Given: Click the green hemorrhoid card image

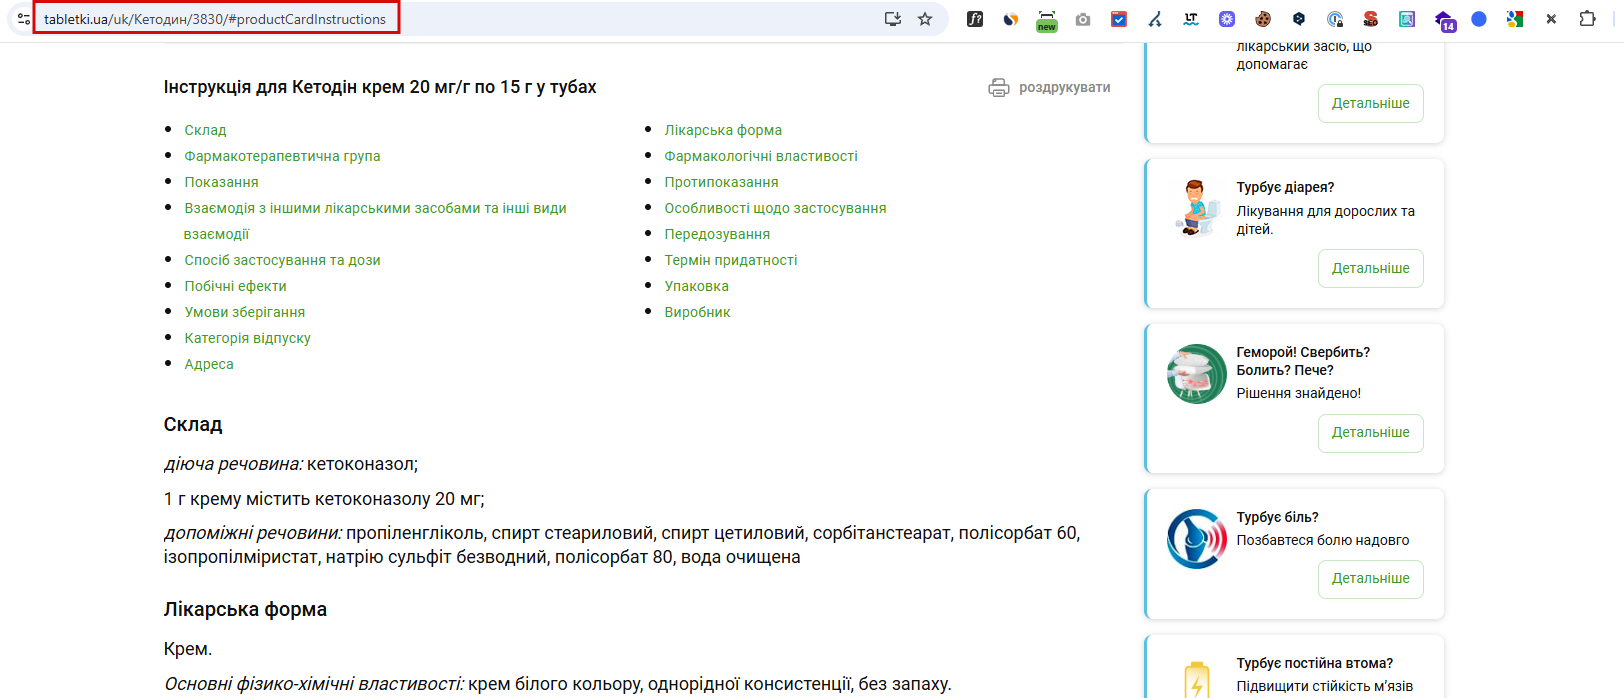Looking at the screenshot, I should tap(1196, 374).
